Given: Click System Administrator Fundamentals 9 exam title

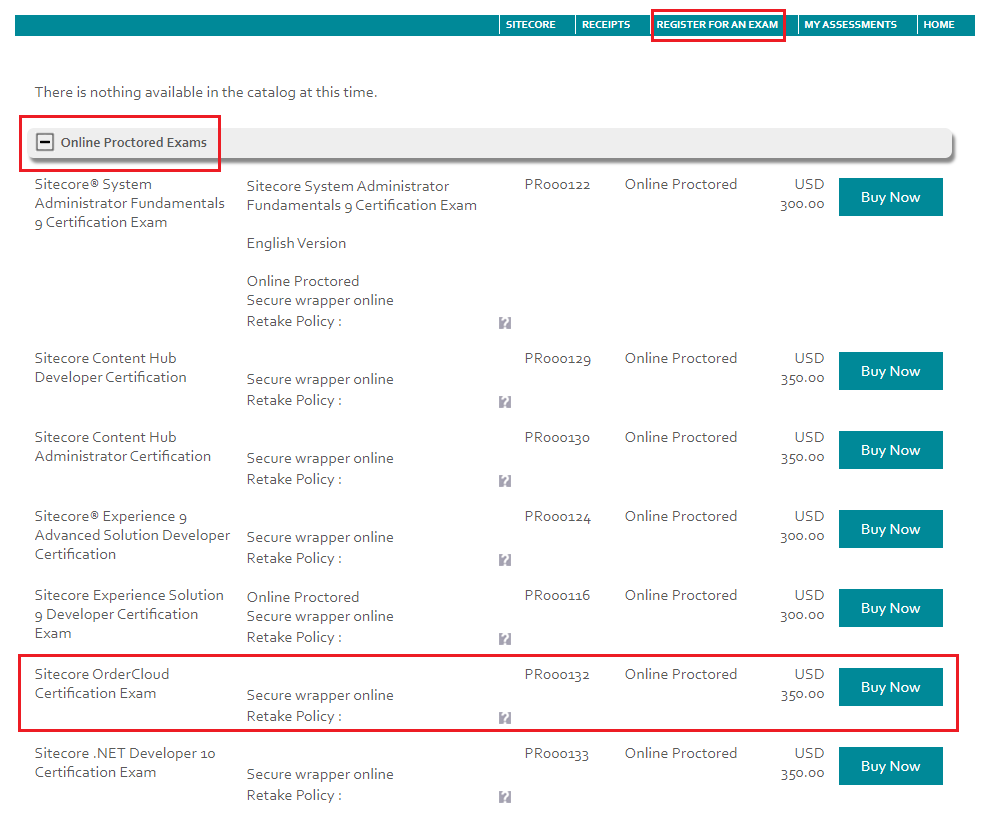Looking at the screenshot, I should click(x=130, y=203).
